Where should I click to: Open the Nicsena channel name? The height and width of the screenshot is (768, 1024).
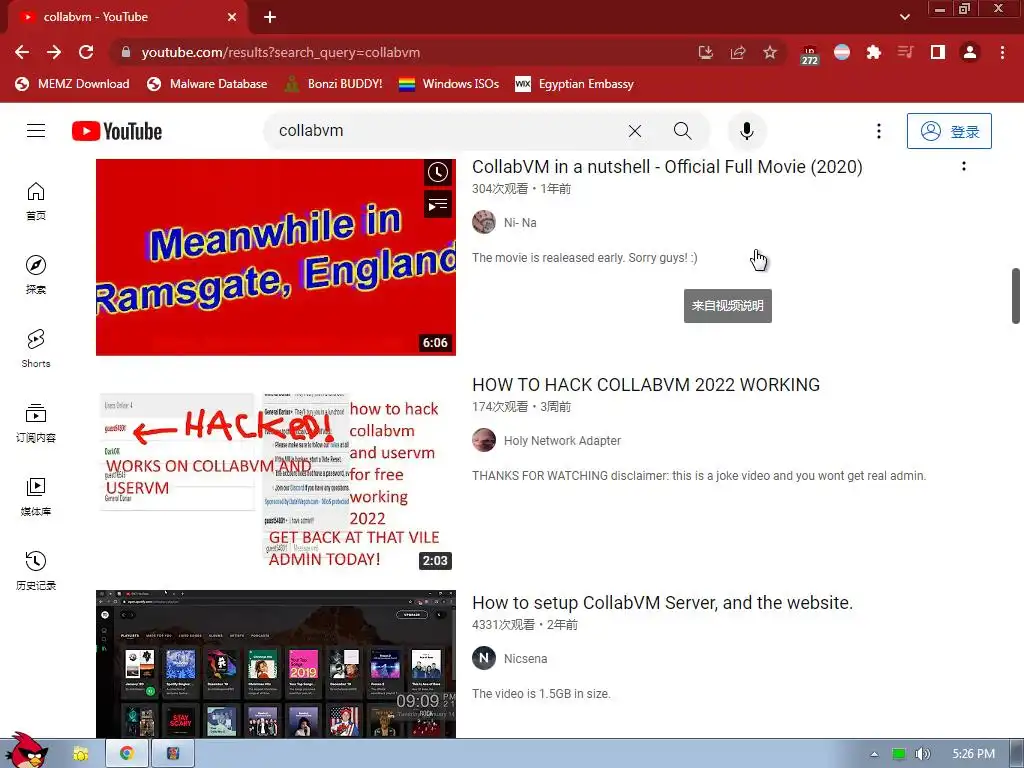525,659
